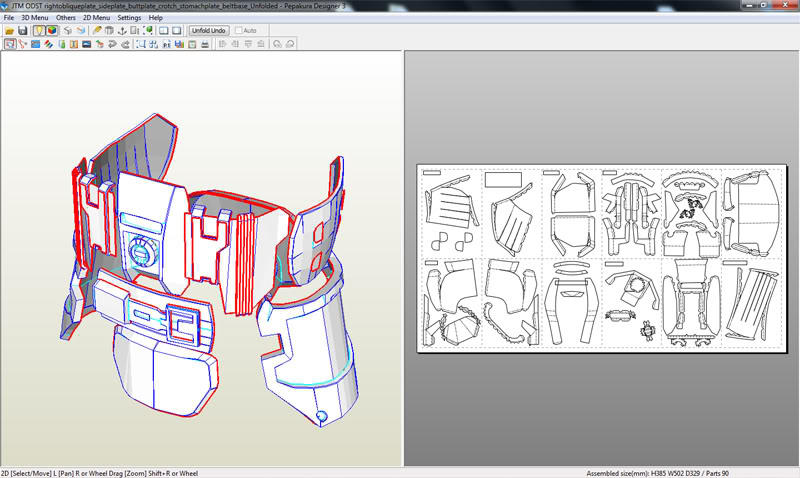Click the P1 page number icon

(166, 44)
